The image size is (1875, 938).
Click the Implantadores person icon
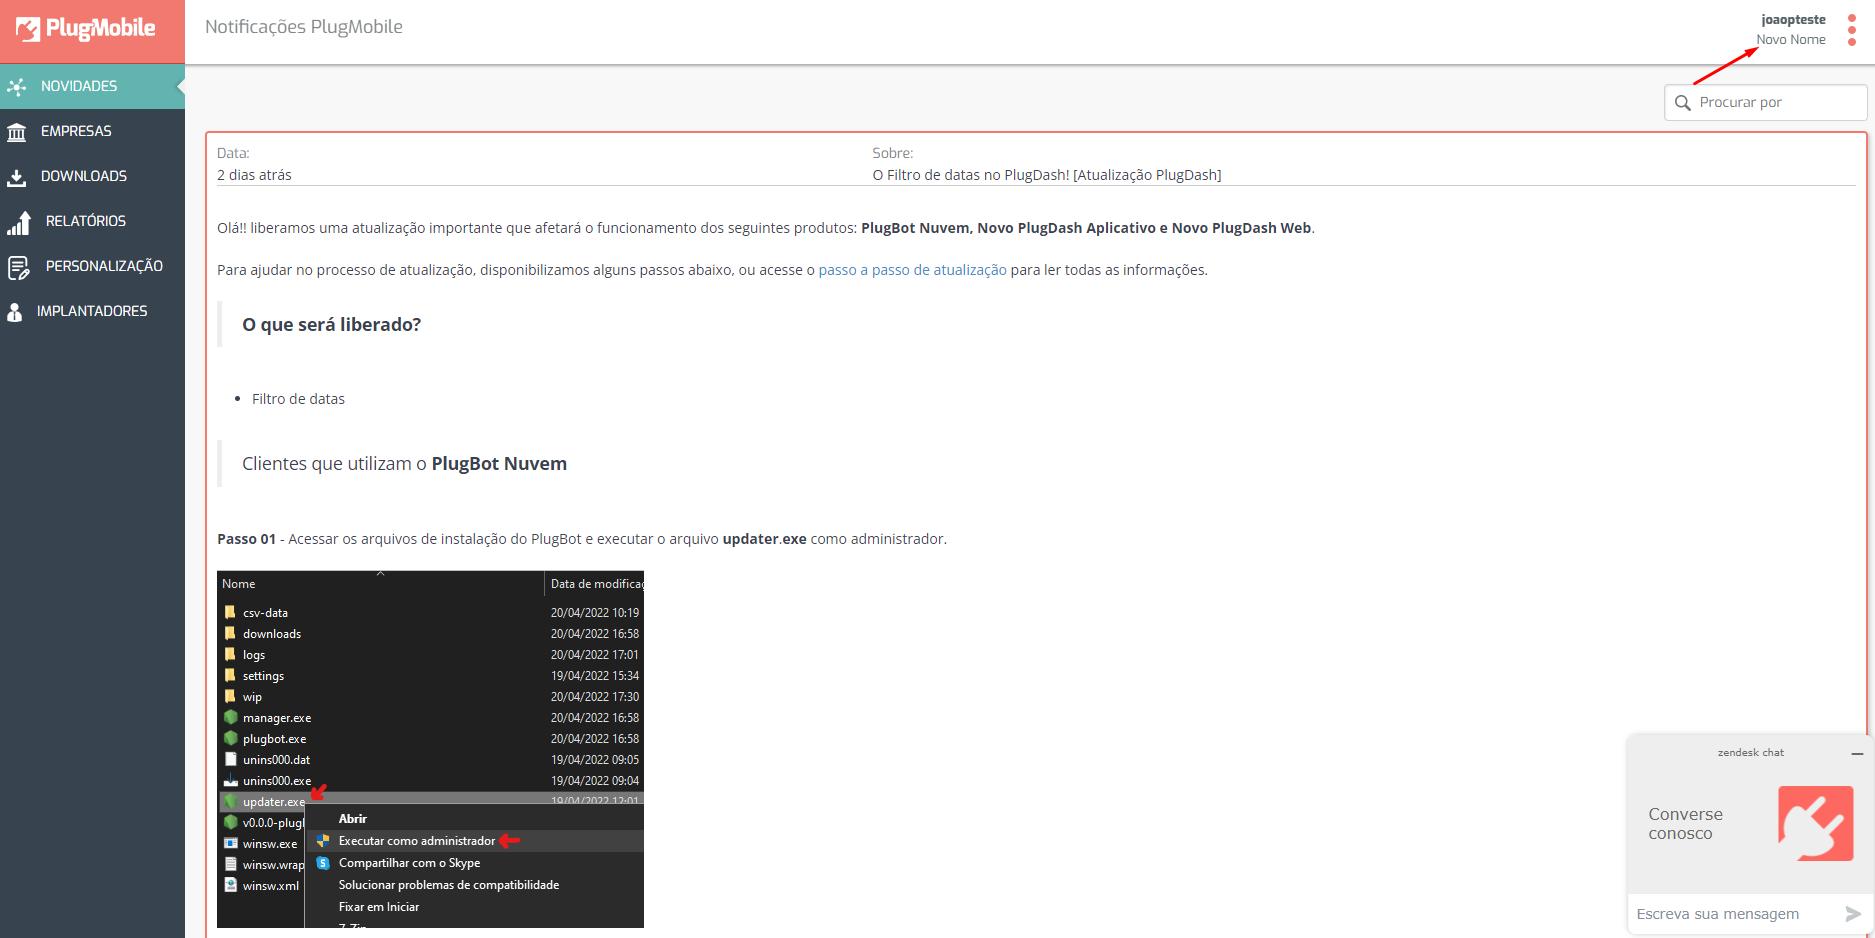pyautogui.click(x=15, y=312)
